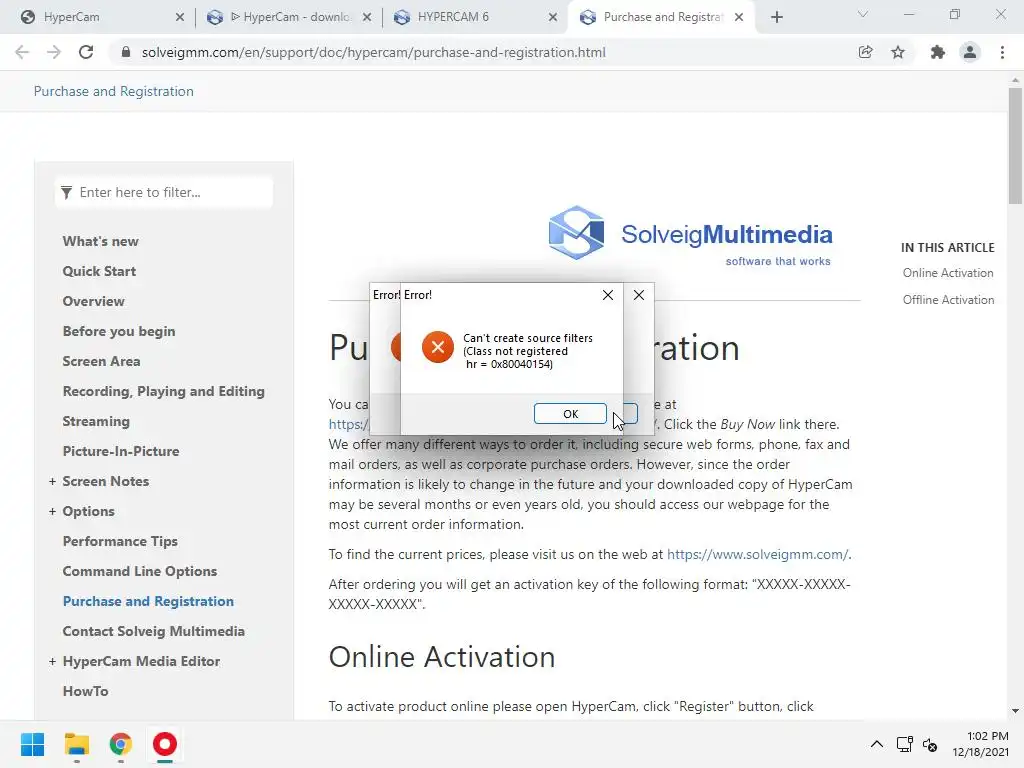Image resolution: width=1024 pixels, height=768 pixels.
Task: Click the Solveig Multimedia logo
Action: pyautogui.click(x=690, y=235)
